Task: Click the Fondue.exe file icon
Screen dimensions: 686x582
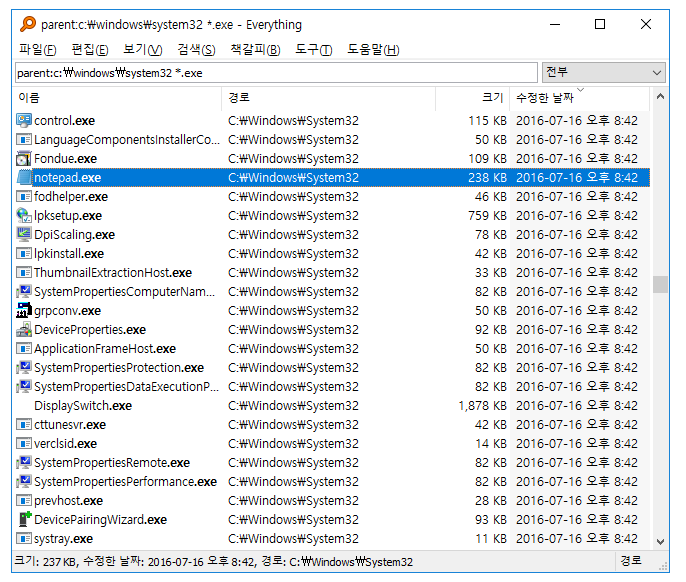Action: point(24,158)
